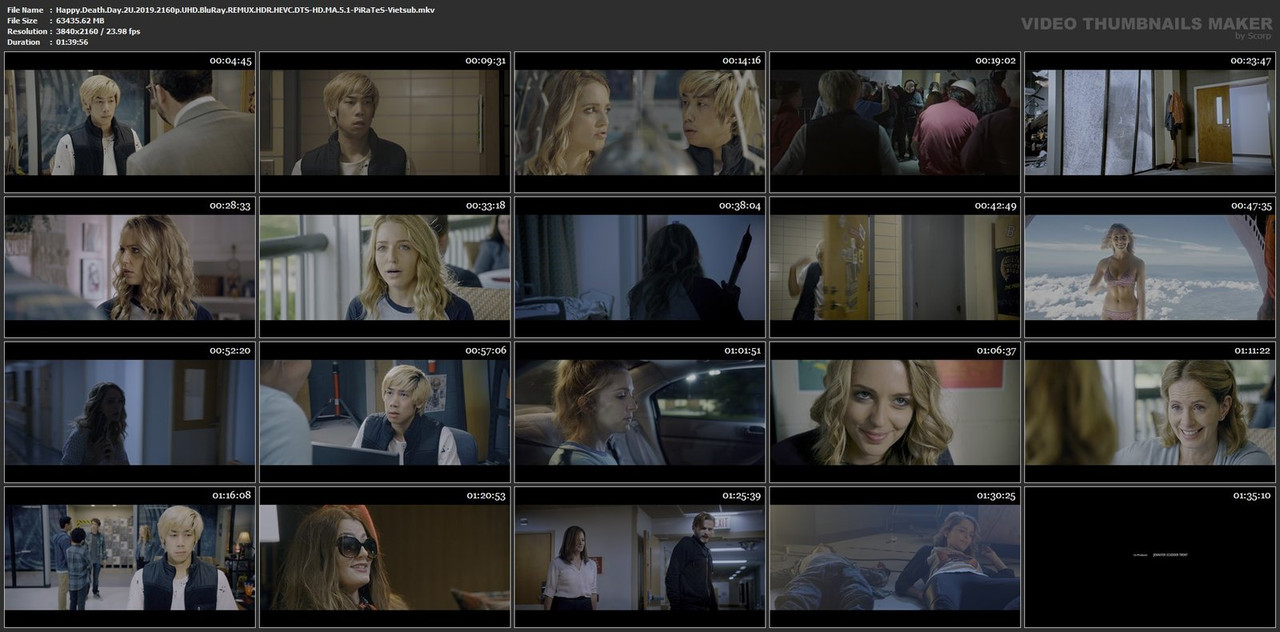Open the thumbnail at 01:20:53
This screenshot has width=1280, height=632.
(x=385, y=557)
